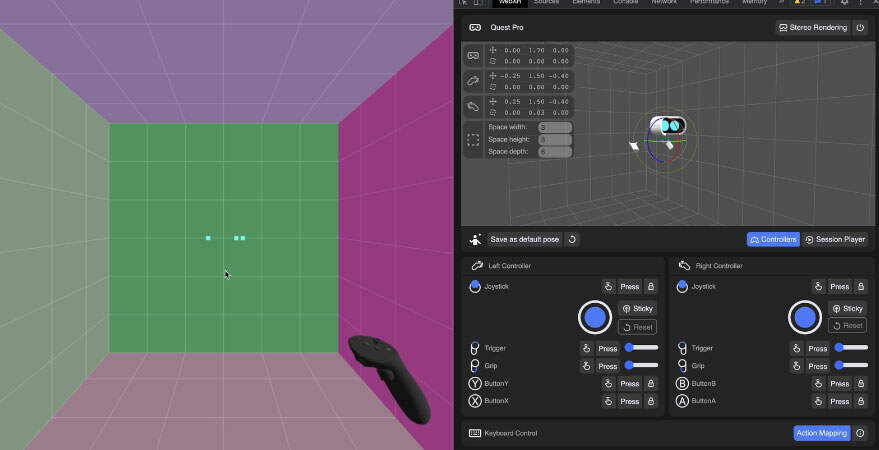Click the power icon beside Stereo Rendering
Image resolution: width=879 pixels, height=450 pixels.
860,28
